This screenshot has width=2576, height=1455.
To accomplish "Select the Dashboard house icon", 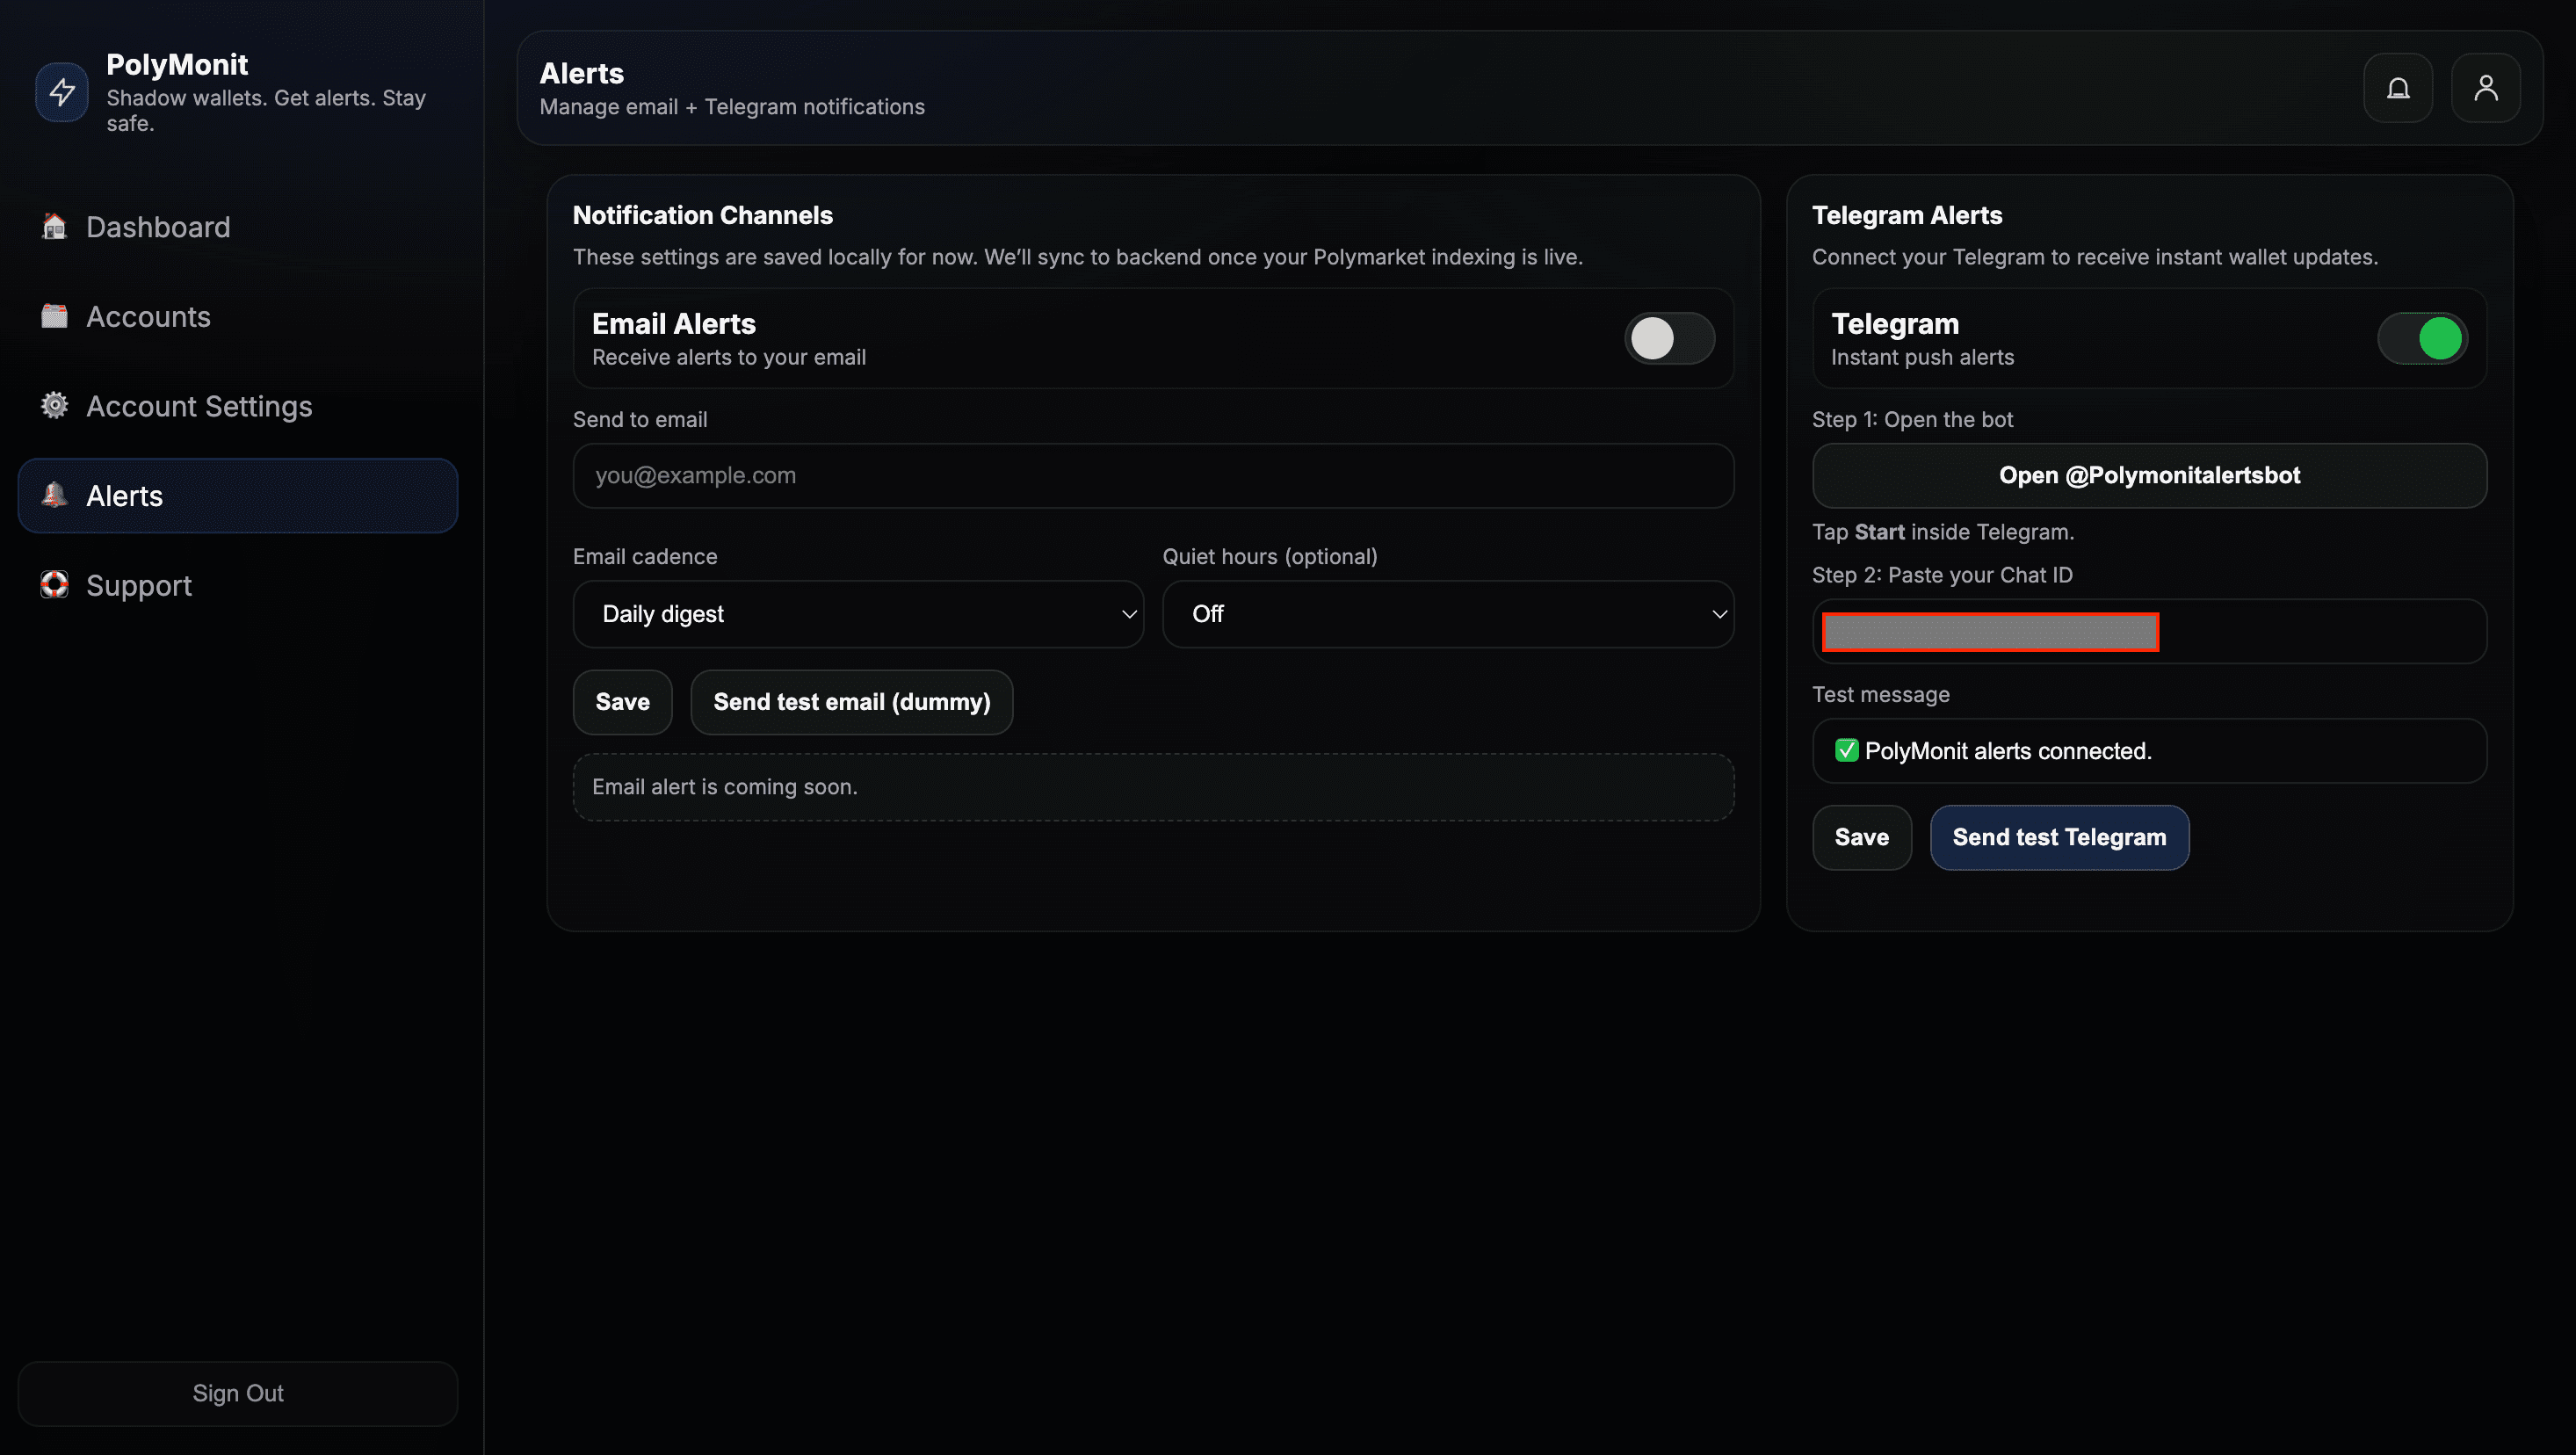I will coord(54,227).
